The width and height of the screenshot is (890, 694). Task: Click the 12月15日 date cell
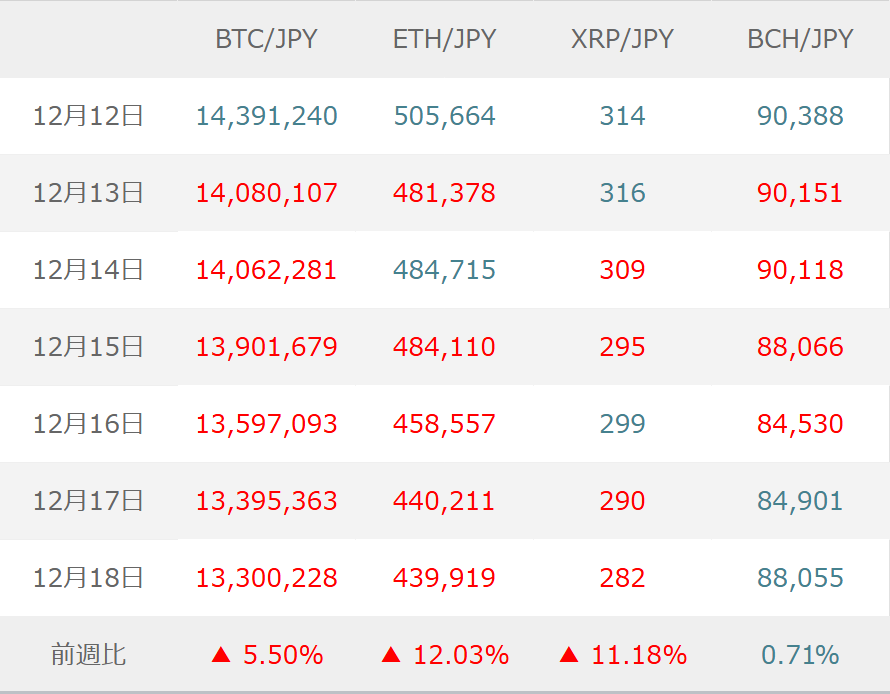89,347
